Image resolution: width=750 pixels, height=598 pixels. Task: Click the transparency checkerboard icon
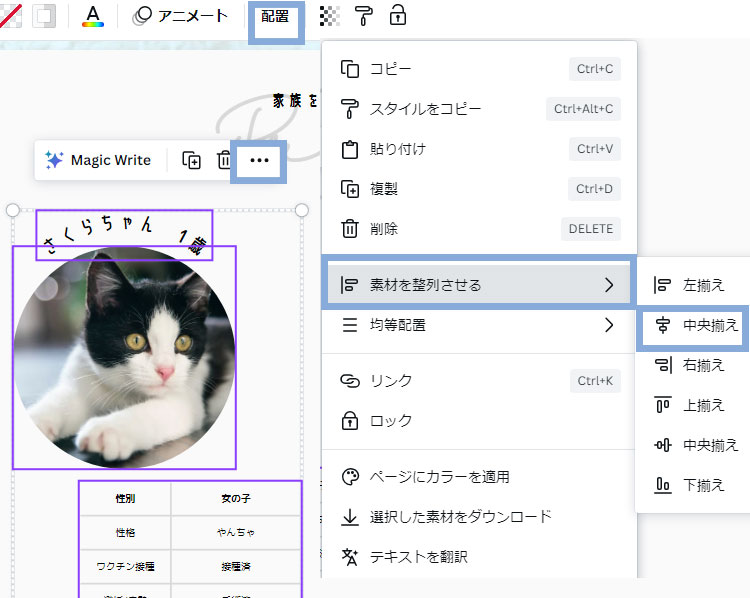330,16
